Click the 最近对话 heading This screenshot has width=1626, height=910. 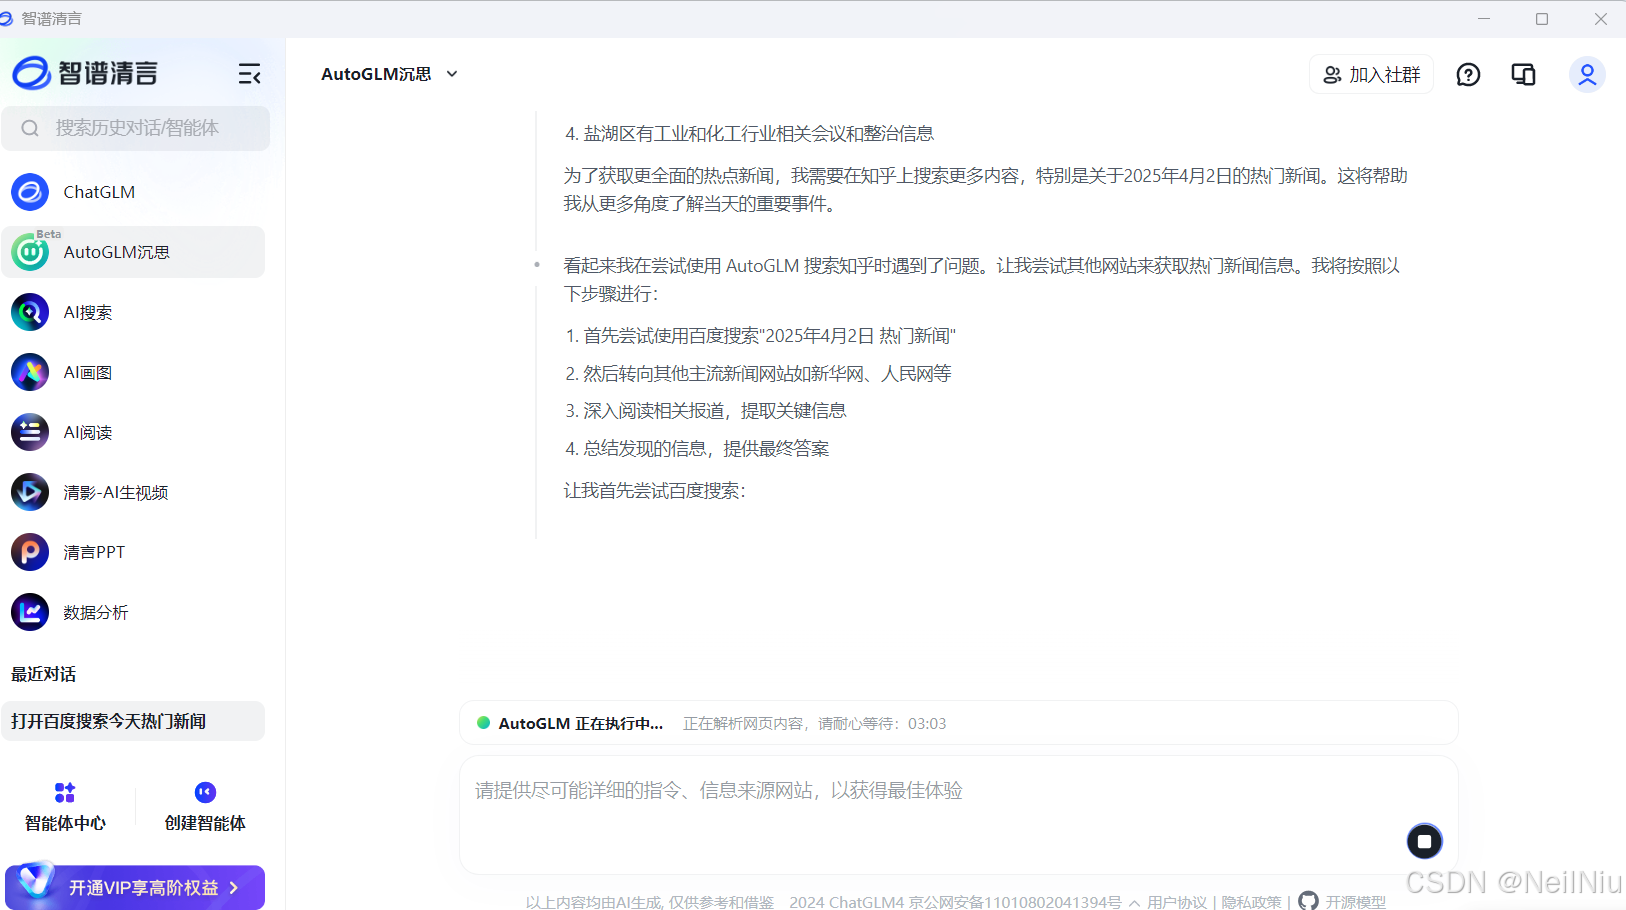click(43, 674)
